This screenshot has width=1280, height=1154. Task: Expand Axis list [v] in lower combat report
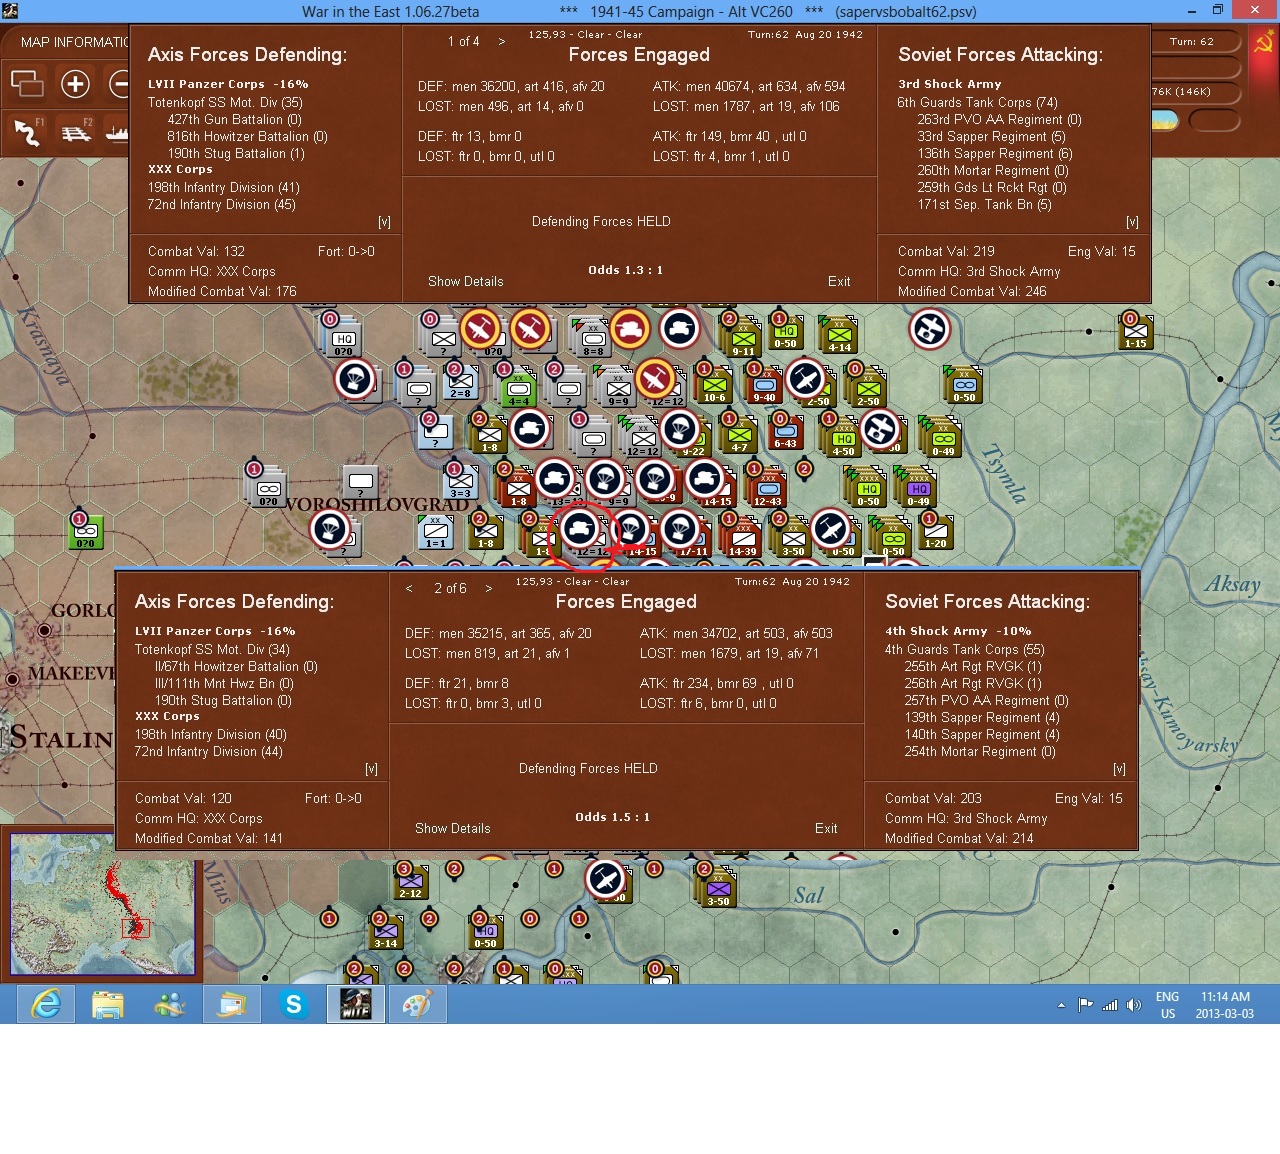pos(371,769)
